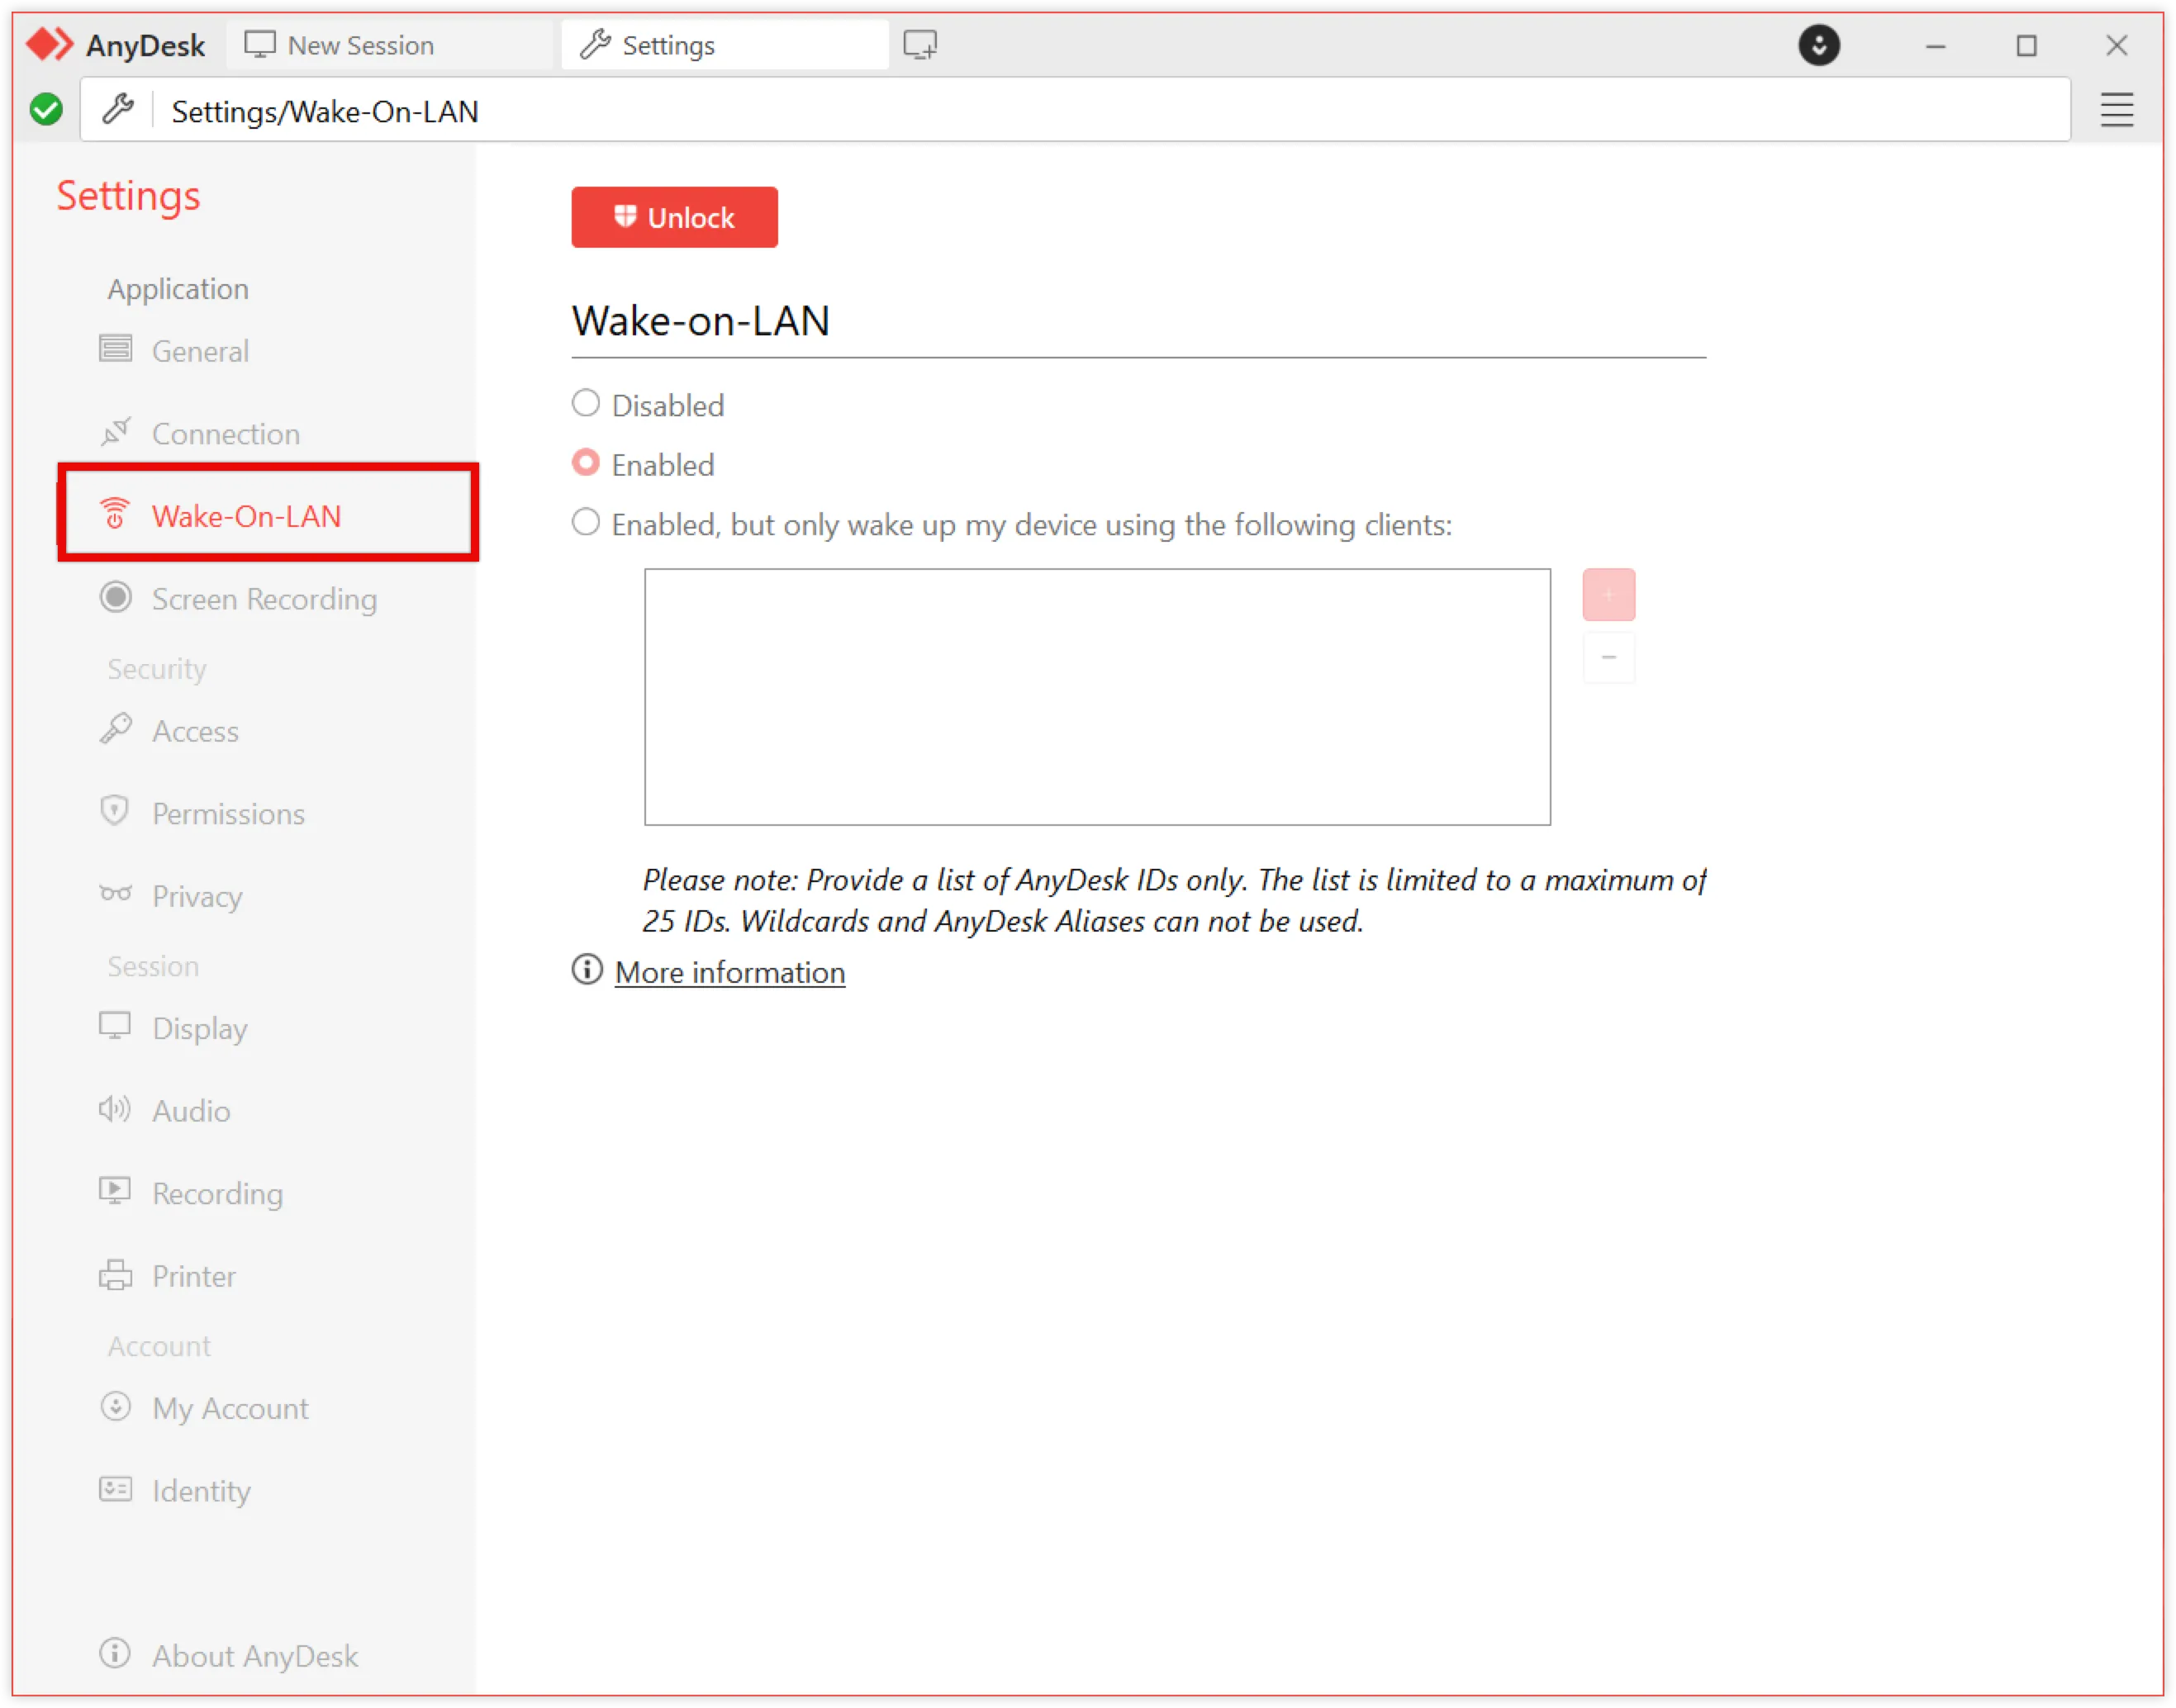This screenshot has height=1708, width=2176.
Task: Select the Privacy settings section
Action: (x=196, y=896)
